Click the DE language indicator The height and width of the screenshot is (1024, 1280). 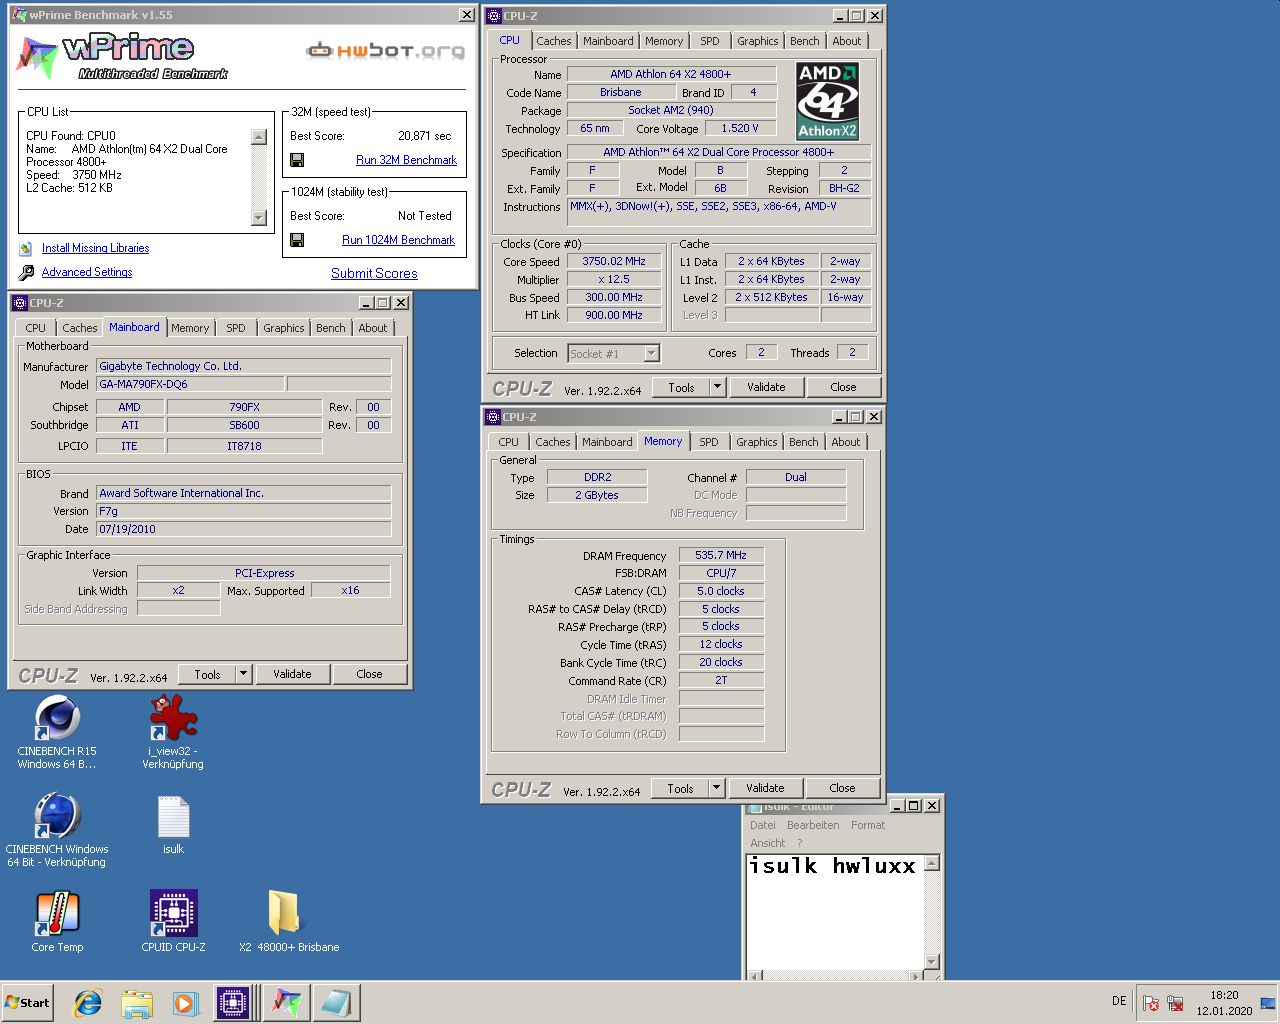[x=1119, y=1001]
